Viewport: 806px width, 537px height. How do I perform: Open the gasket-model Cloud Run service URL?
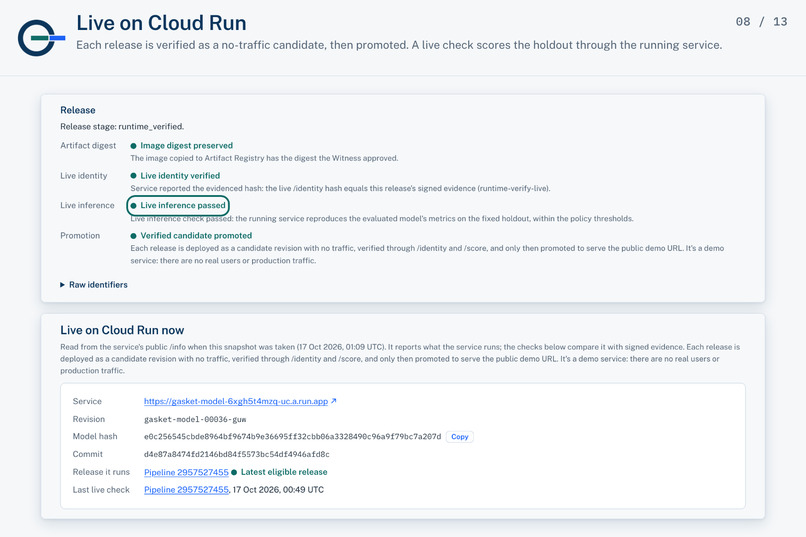[236, 401]
